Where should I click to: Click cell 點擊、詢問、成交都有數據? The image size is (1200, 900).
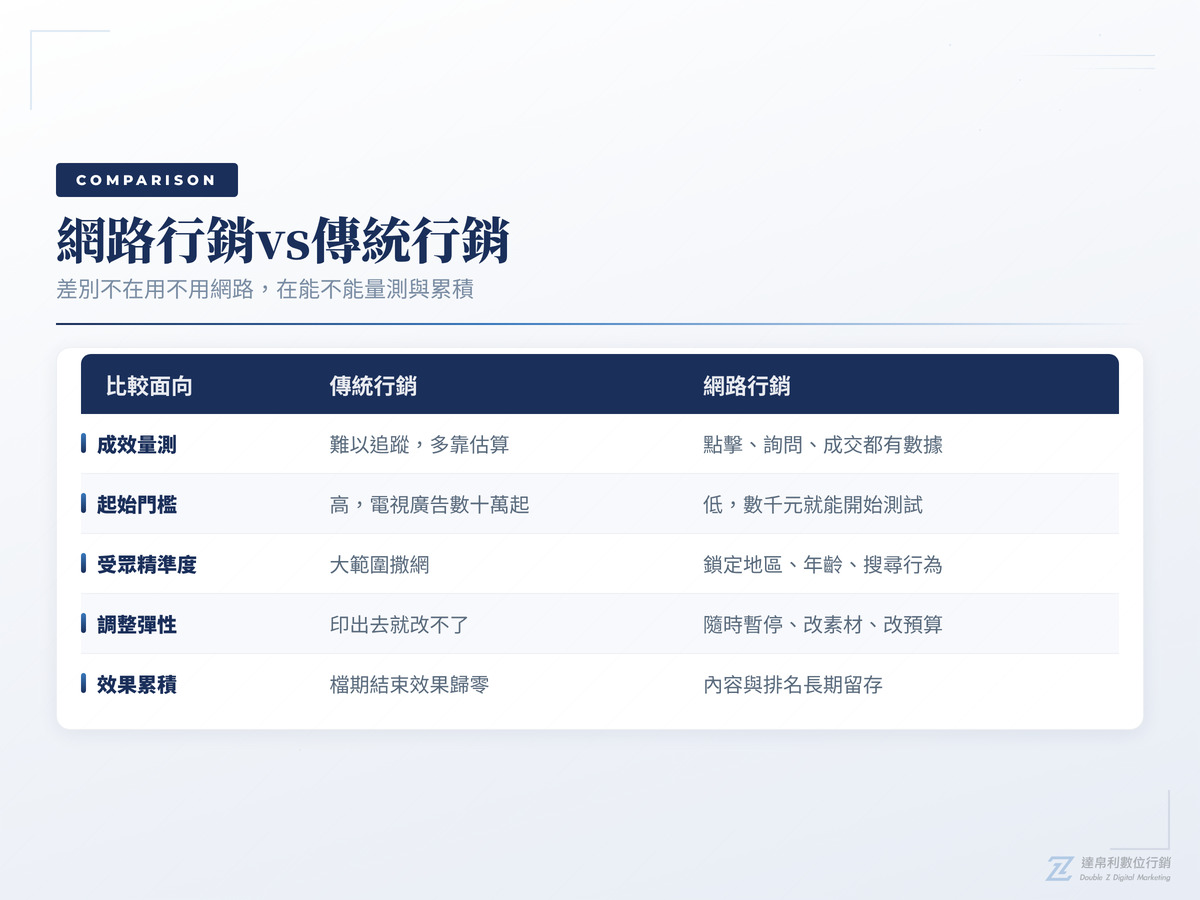pos(823,445)
